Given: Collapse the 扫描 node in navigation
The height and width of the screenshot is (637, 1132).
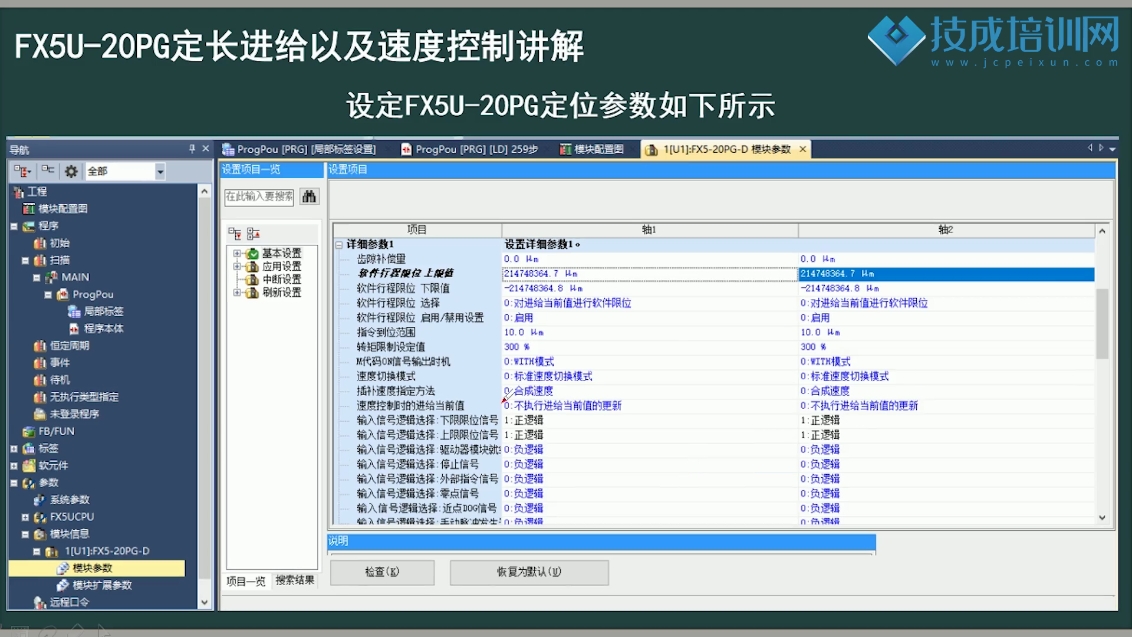Looking at the screenshot, I should (x=25, y=260).
